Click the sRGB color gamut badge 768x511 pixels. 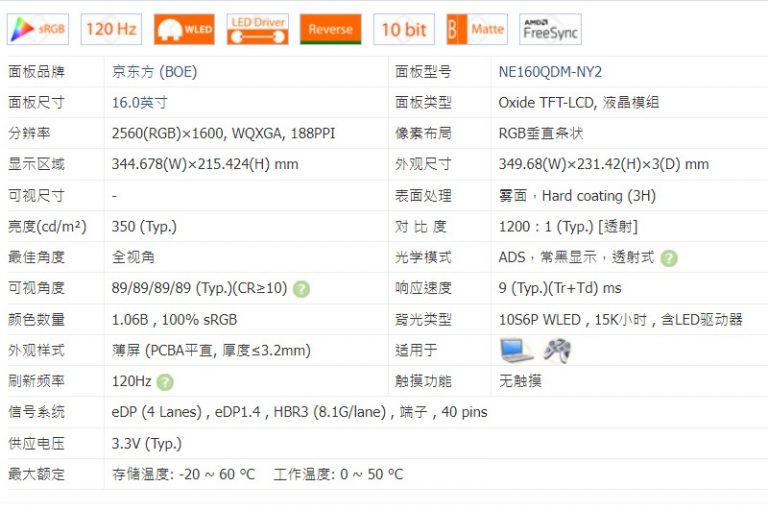tap(38, 29)
